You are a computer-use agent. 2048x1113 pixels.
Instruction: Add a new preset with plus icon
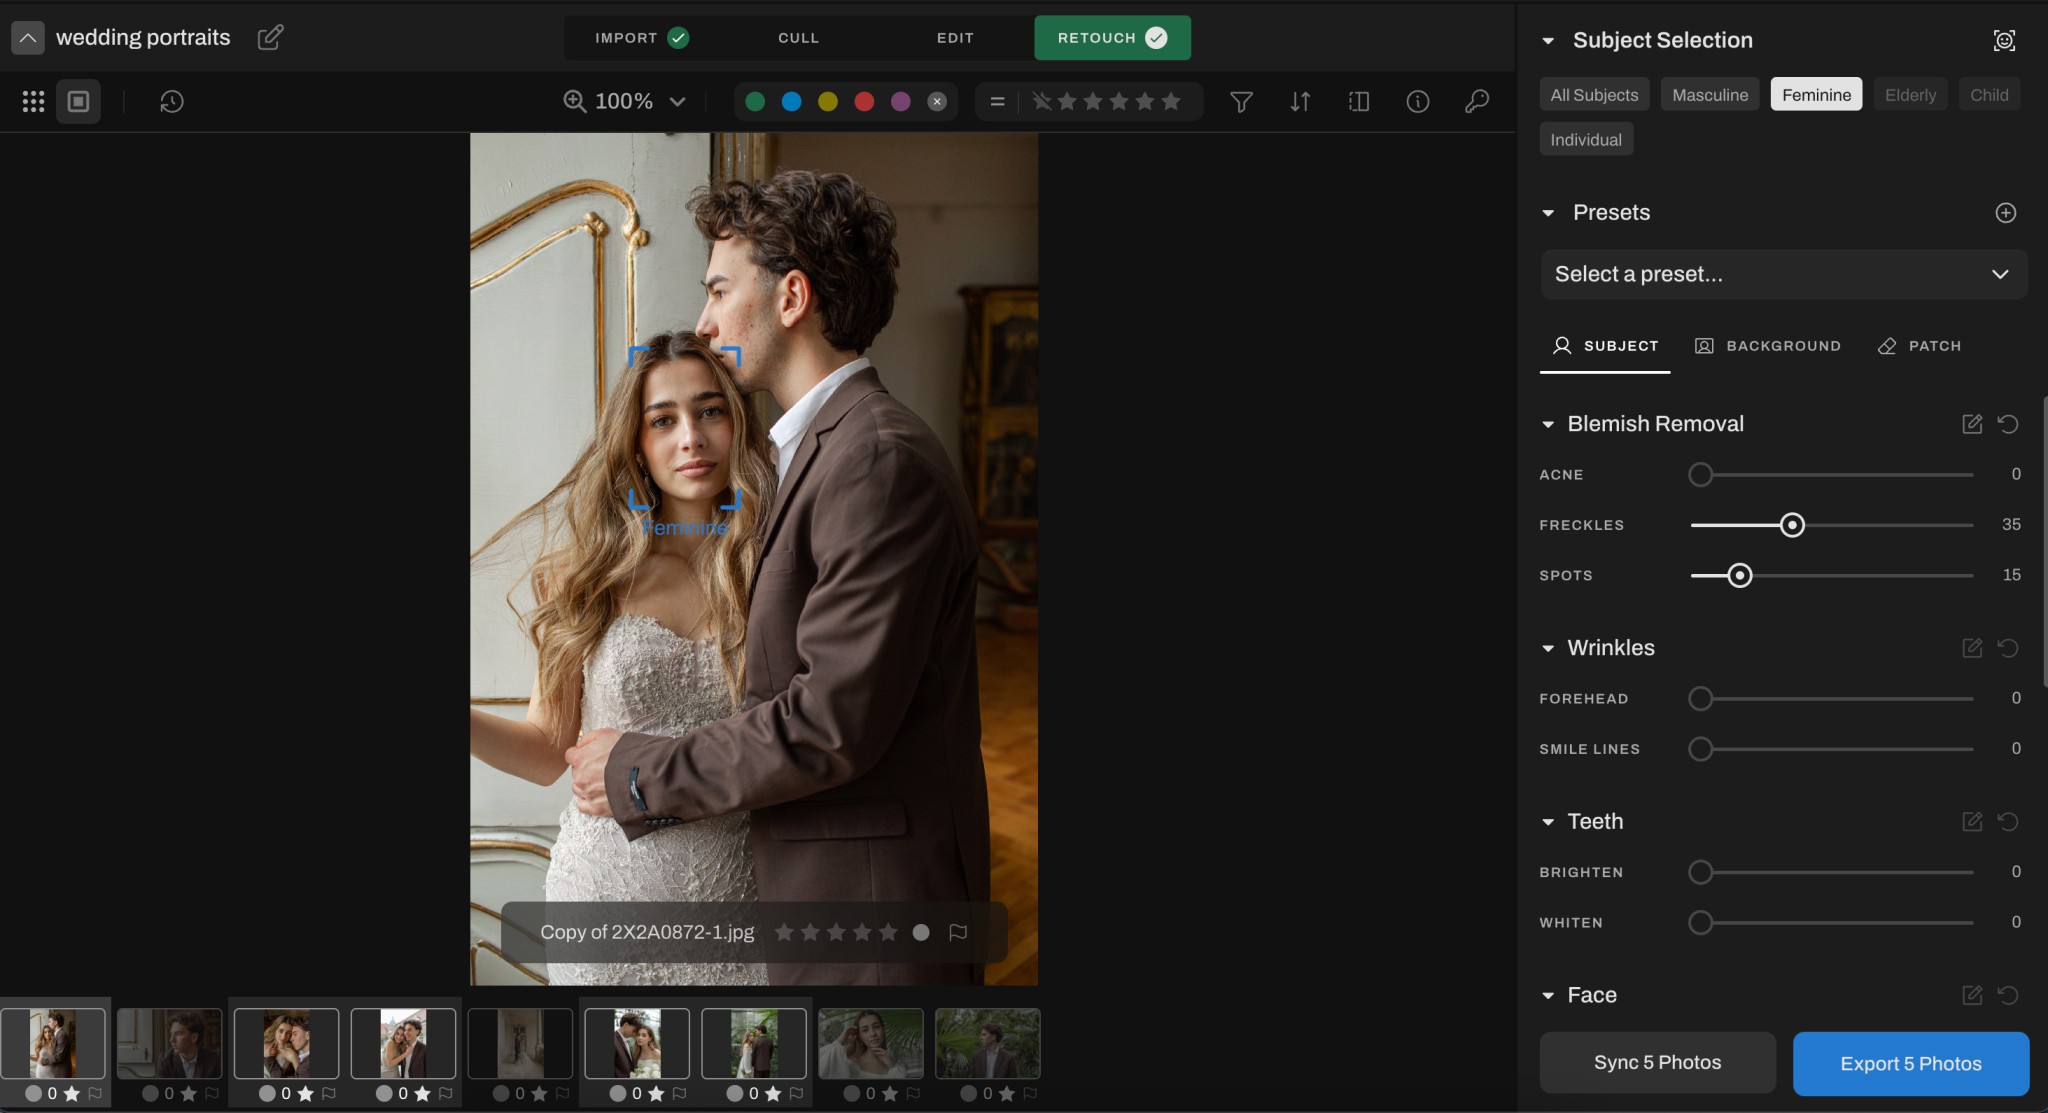(x=2005, y=212)
